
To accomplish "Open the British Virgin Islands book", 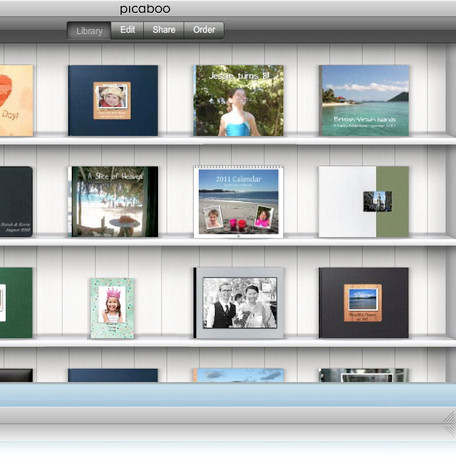I will click(364, 100).
